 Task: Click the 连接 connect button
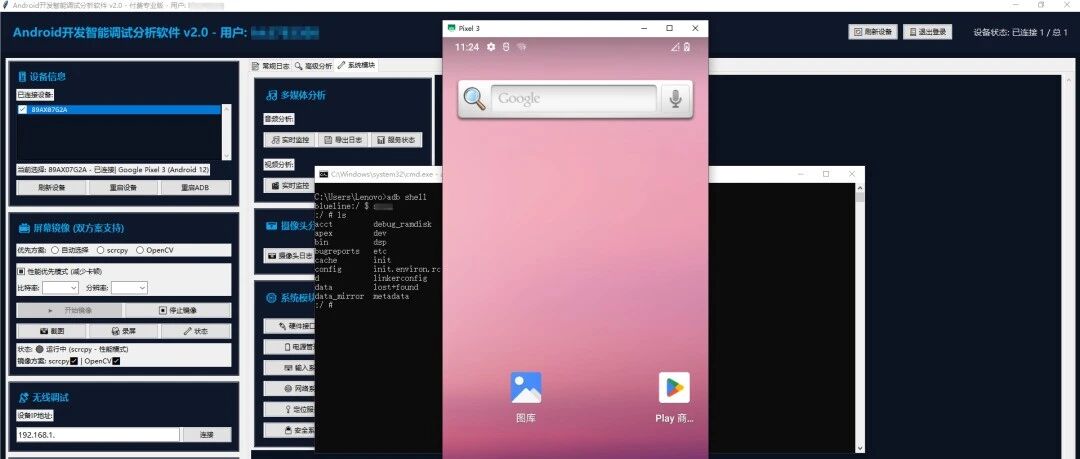pyautogui.click(x=207, y=435)
